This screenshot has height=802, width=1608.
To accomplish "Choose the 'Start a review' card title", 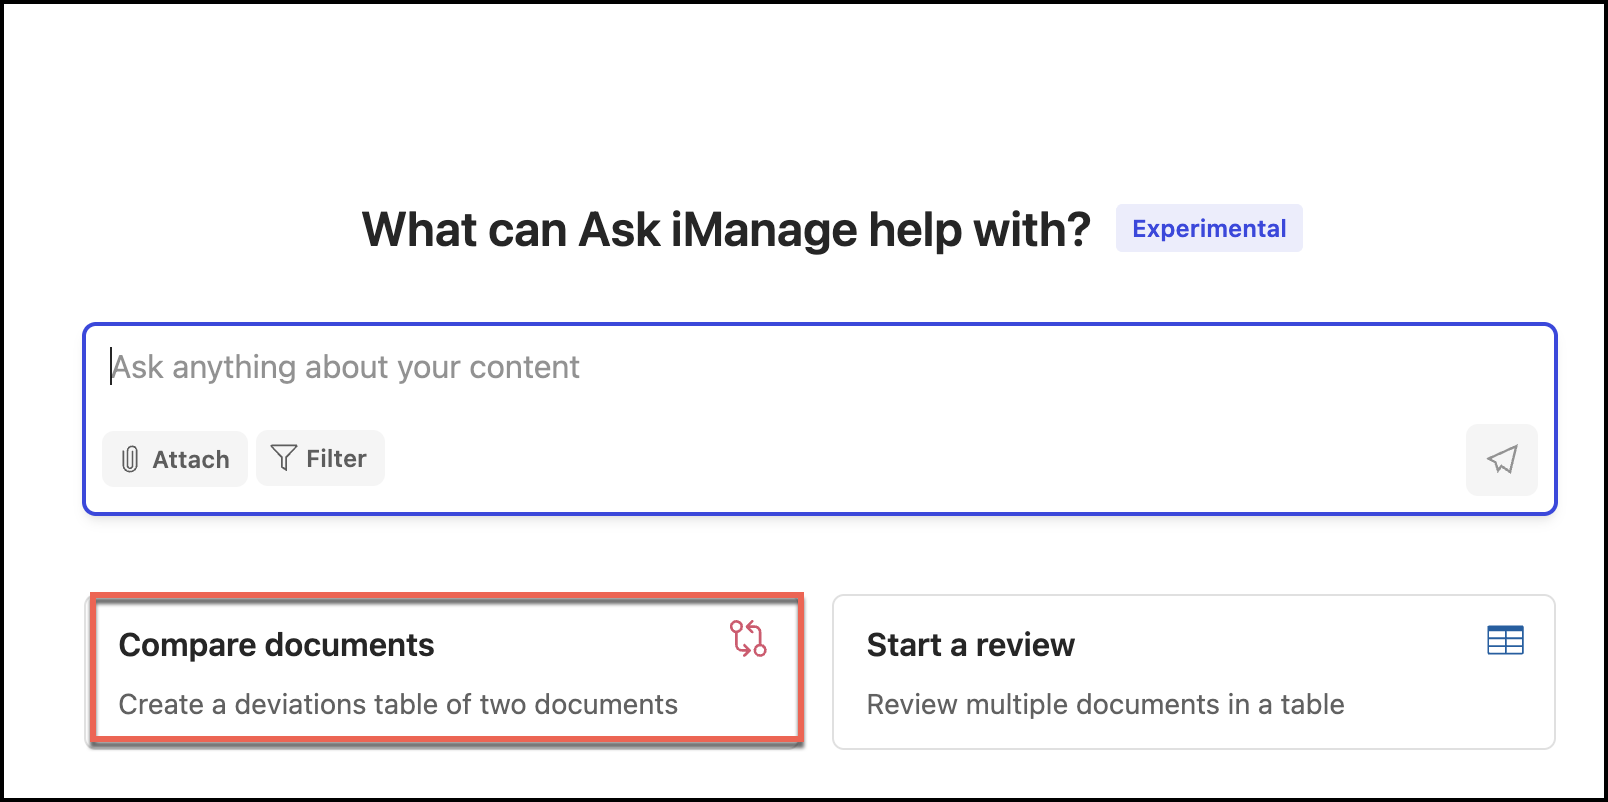I will [x=970, y=645].
